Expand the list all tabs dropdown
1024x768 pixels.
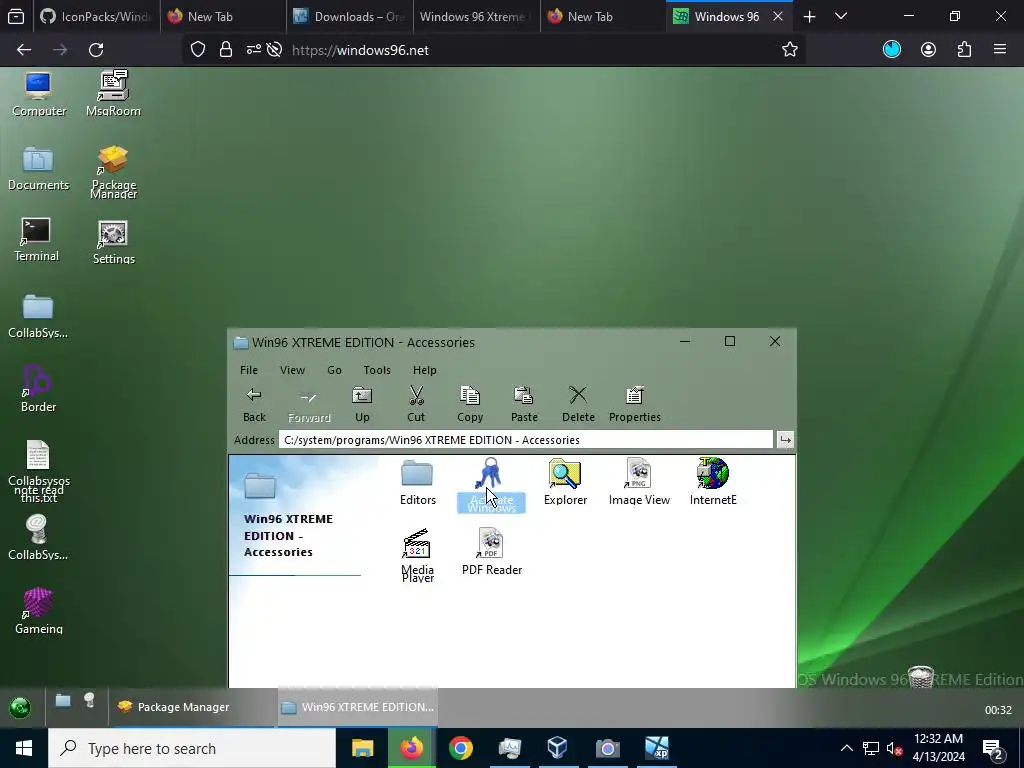(x=841, y=16)
